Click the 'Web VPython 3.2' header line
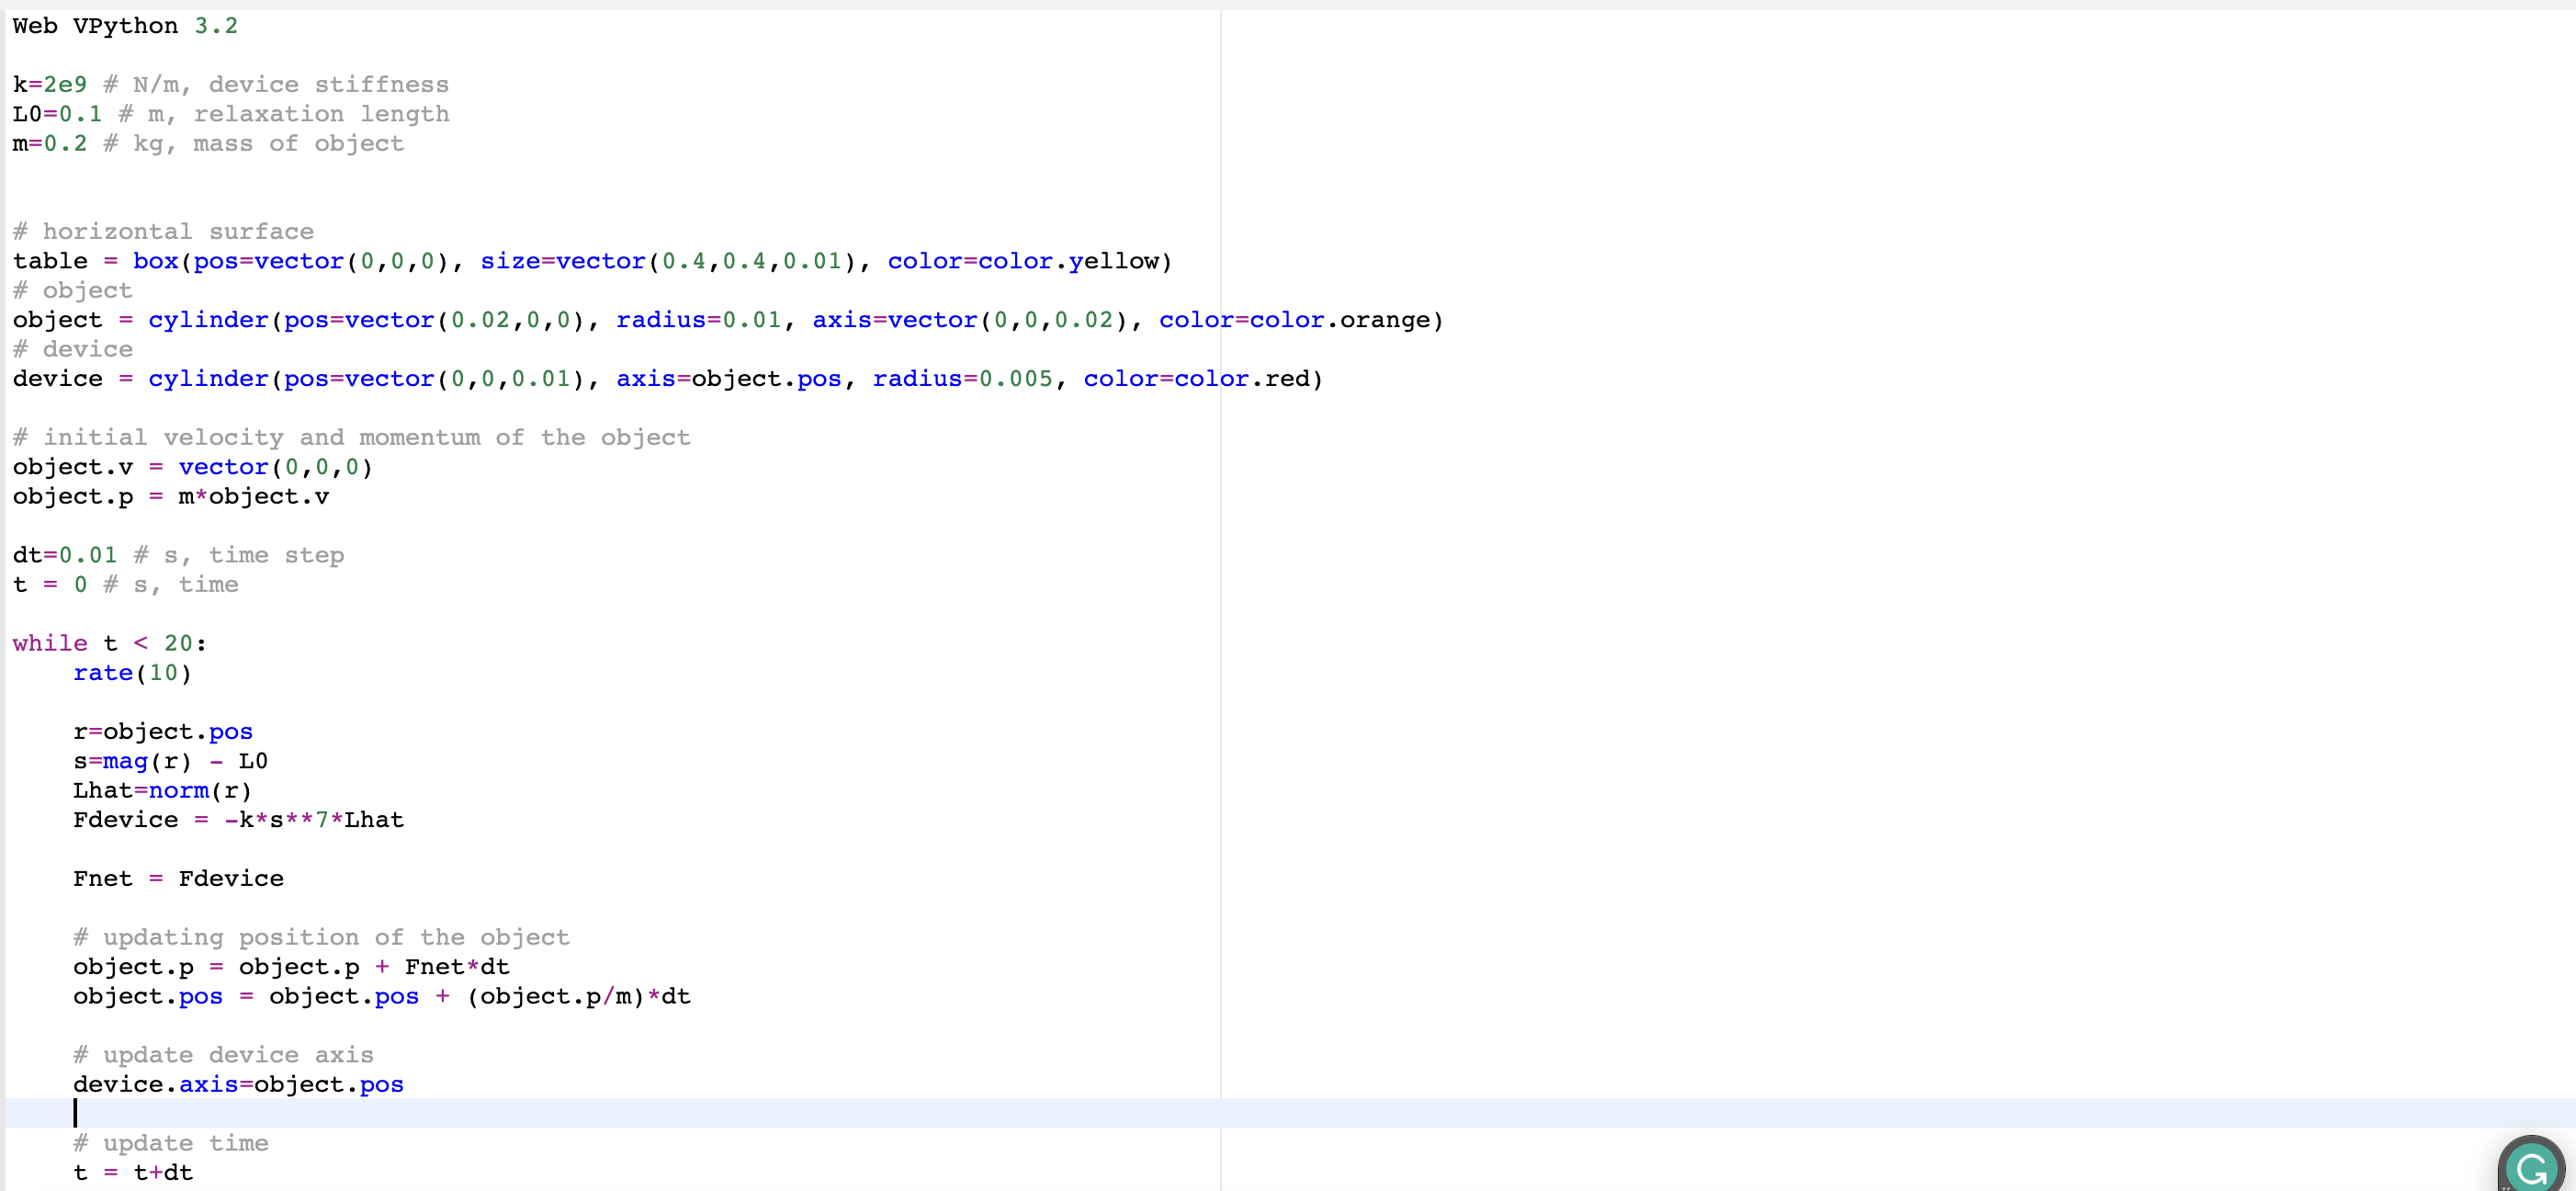Image resolution: width=2576 pixels, height=1191 pixels. [124, 26]
